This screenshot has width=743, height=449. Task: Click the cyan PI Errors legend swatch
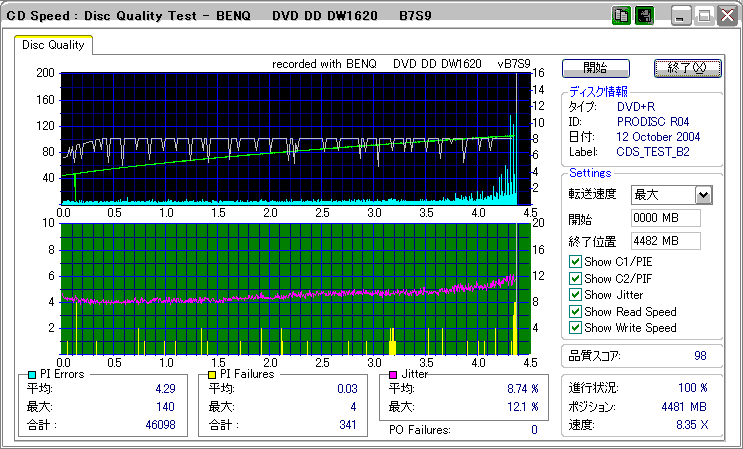pyautogui.click(x=32, y=374)
